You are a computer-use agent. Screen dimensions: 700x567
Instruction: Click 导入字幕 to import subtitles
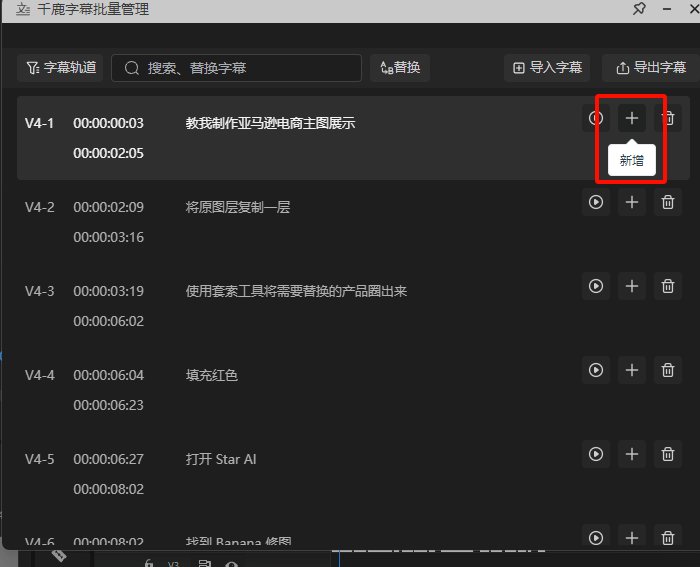click(547, 68)
